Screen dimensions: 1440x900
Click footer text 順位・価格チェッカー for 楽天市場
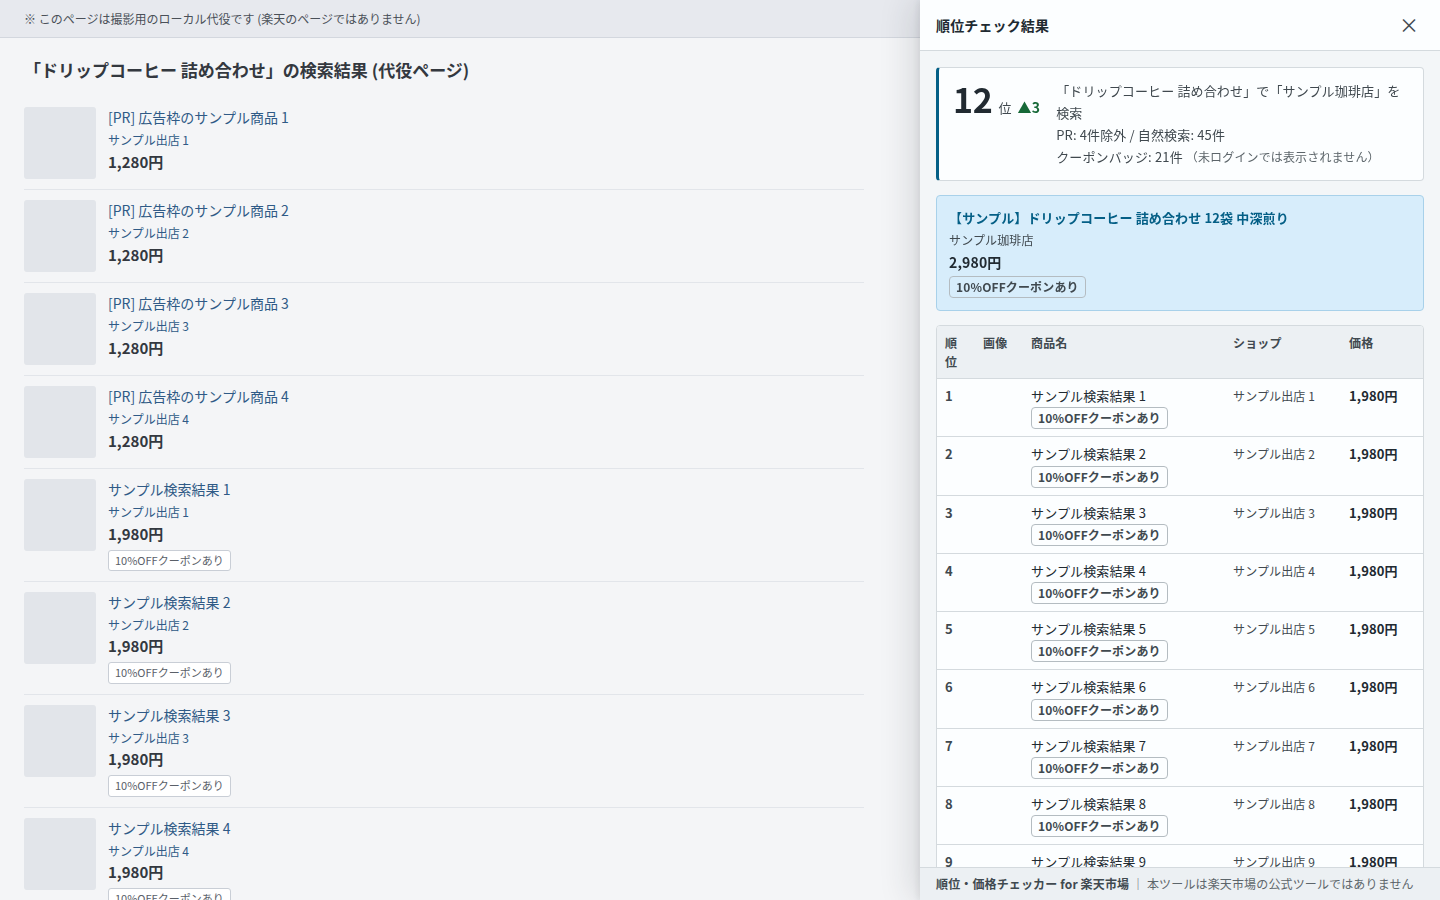[x=1032, y=884]
